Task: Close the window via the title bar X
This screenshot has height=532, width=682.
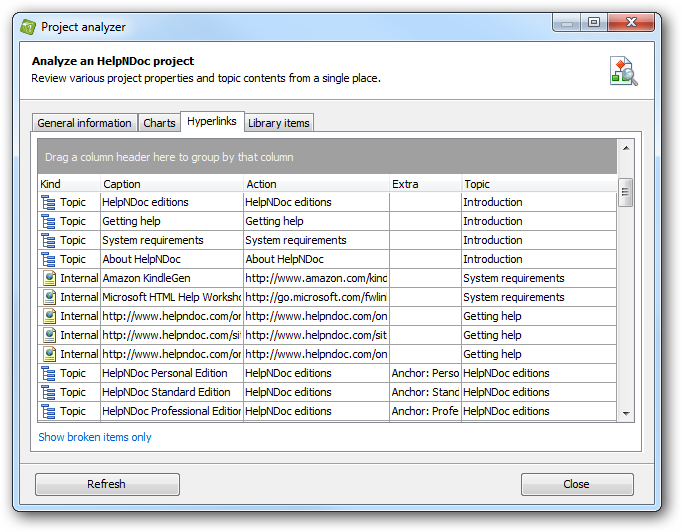Action: pyautogui.click(x=631, y=22)
